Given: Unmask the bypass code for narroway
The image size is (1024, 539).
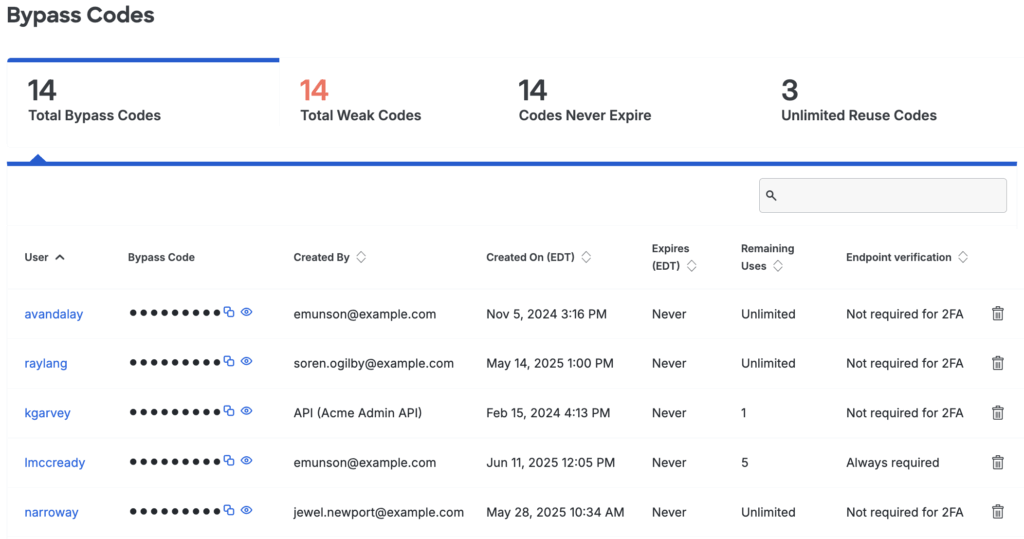Looking at the screenshot, I should tap(246, 510).
